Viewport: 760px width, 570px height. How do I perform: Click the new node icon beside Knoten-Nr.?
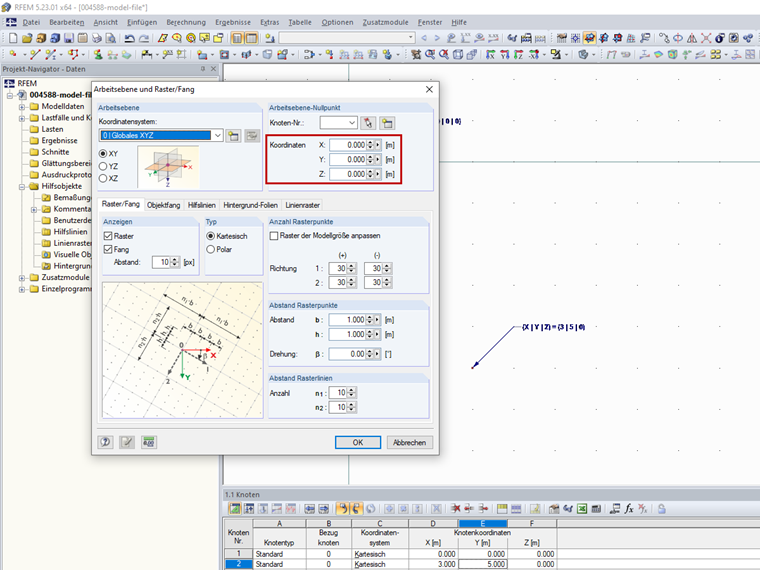tap(387, 123)
